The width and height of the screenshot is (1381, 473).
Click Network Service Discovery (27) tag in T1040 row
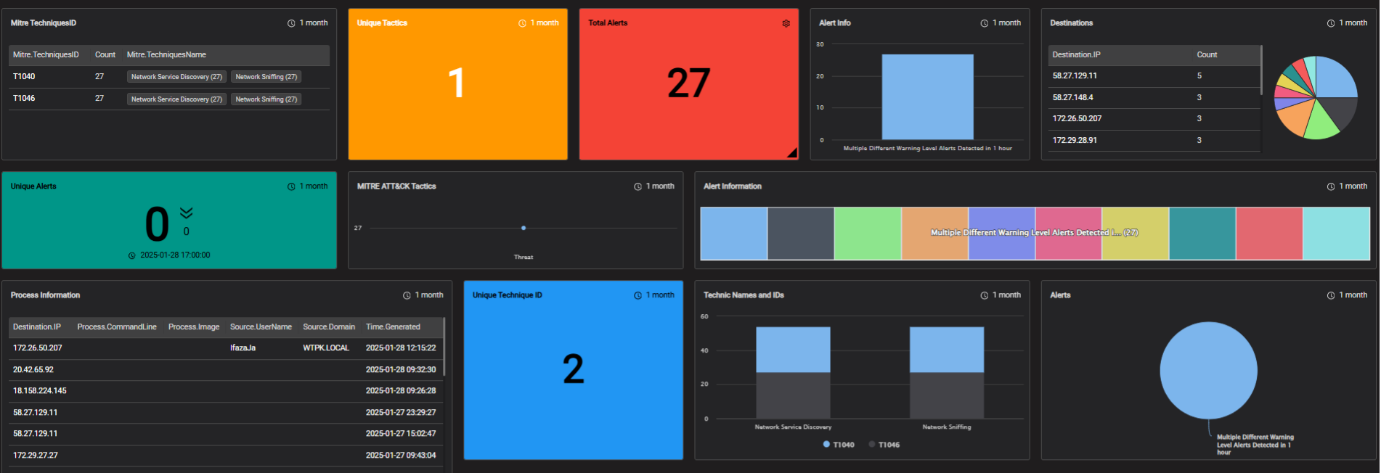point(178,76)
